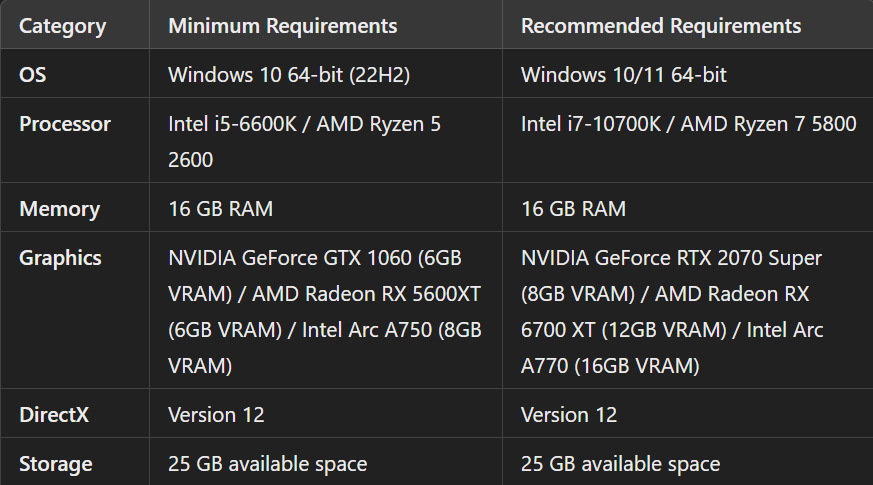Image resolution: width=873 pixels, height=485 pixels.
Task: Click the minimum DirectX Version 12 cell
Action: 216,414
